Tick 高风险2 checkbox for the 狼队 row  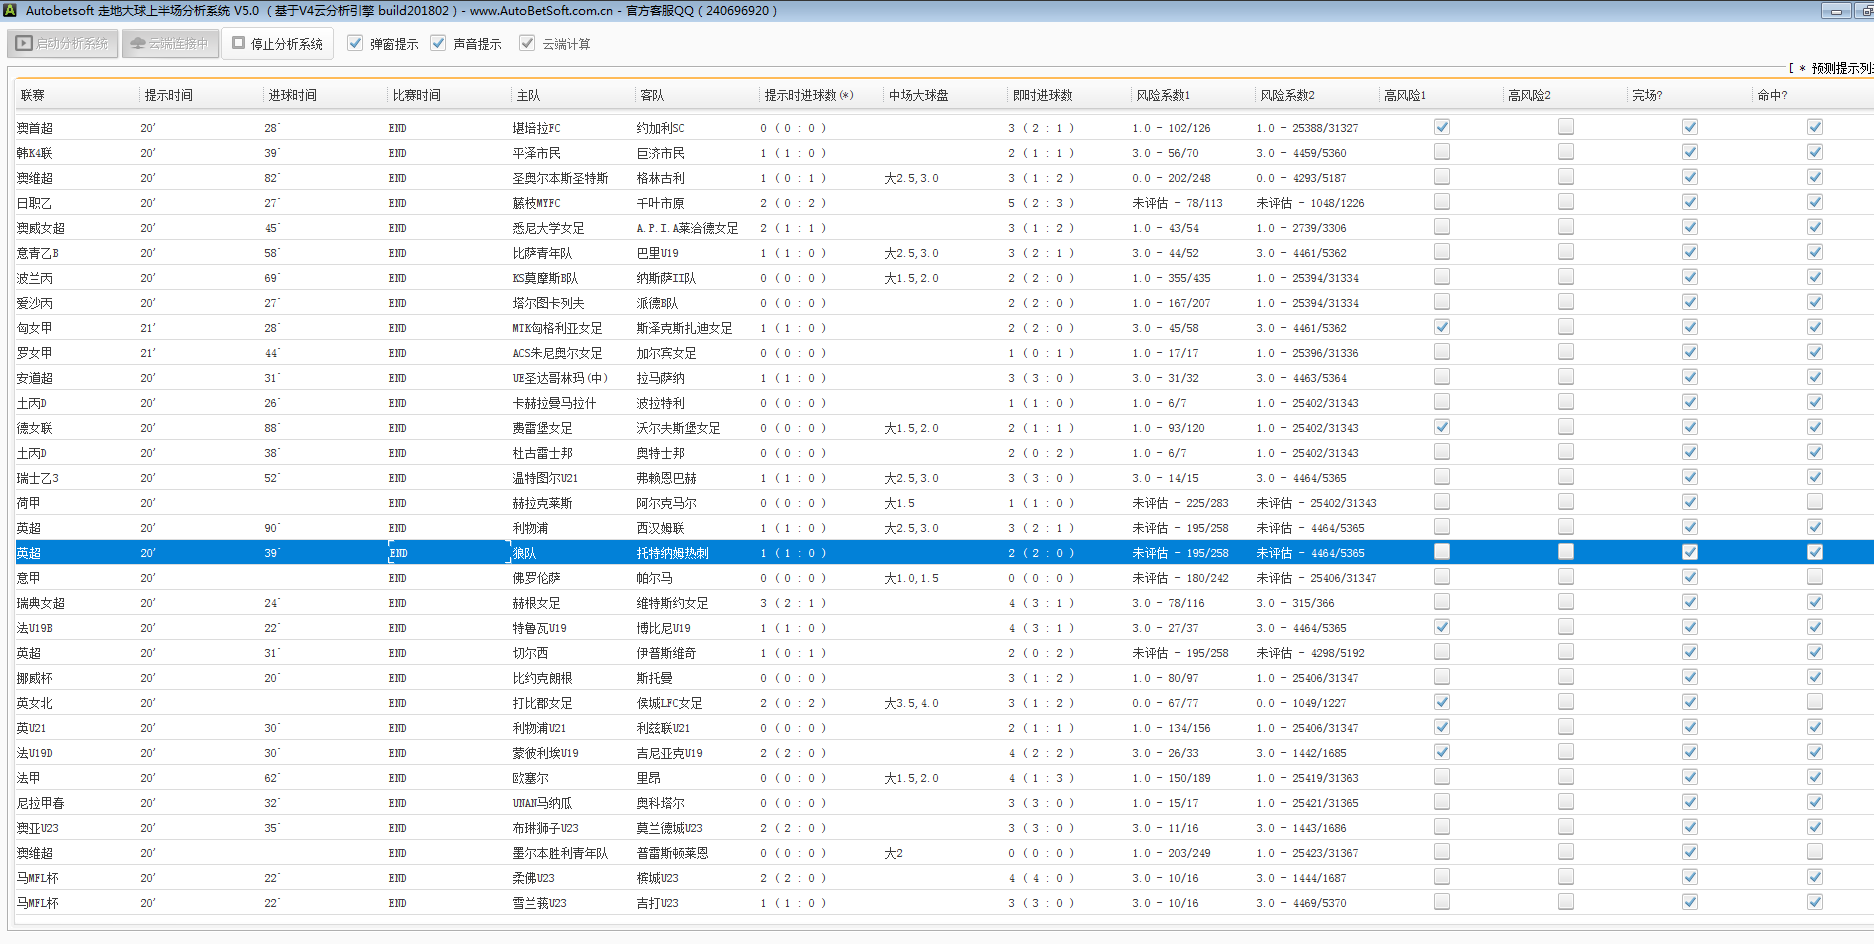[x=1565, y=552]
